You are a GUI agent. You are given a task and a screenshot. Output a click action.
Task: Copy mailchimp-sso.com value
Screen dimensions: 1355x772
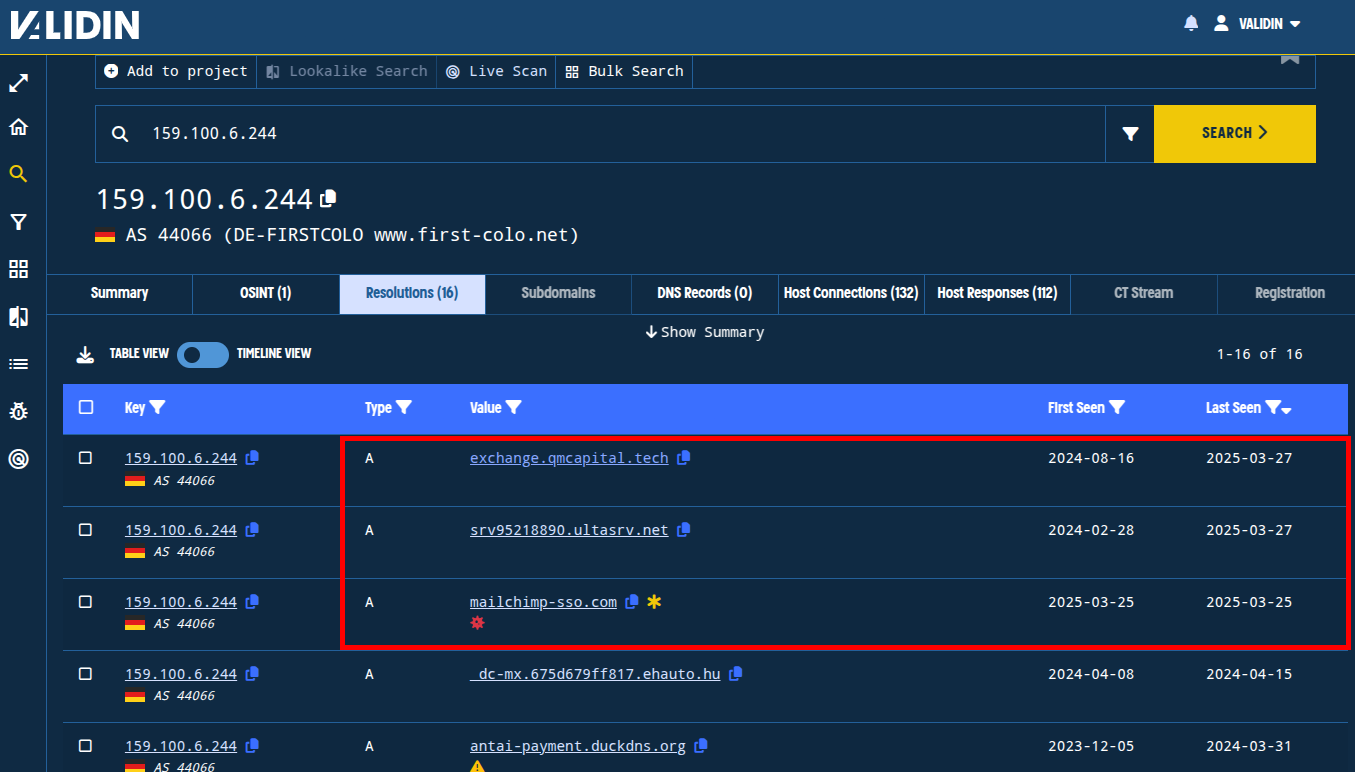click(x=632, y=602)
